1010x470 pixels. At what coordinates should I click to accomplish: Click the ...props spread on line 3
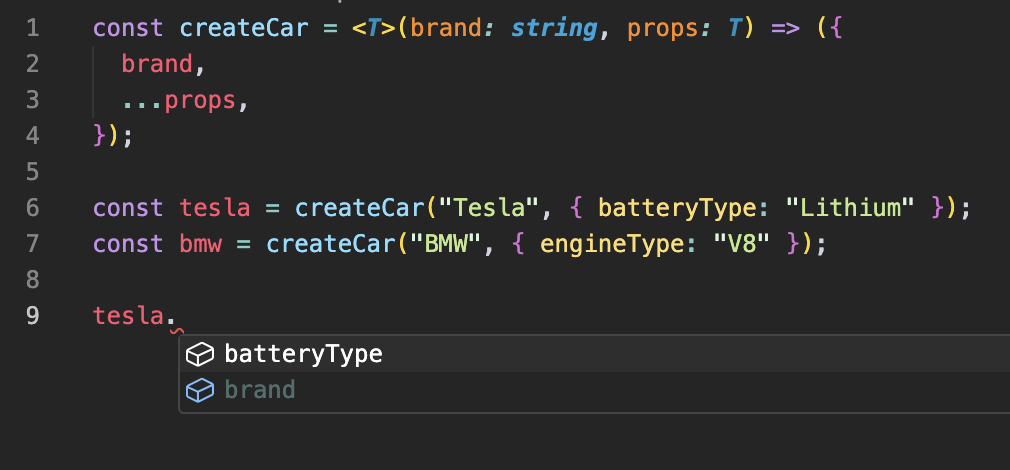[179, 100]
